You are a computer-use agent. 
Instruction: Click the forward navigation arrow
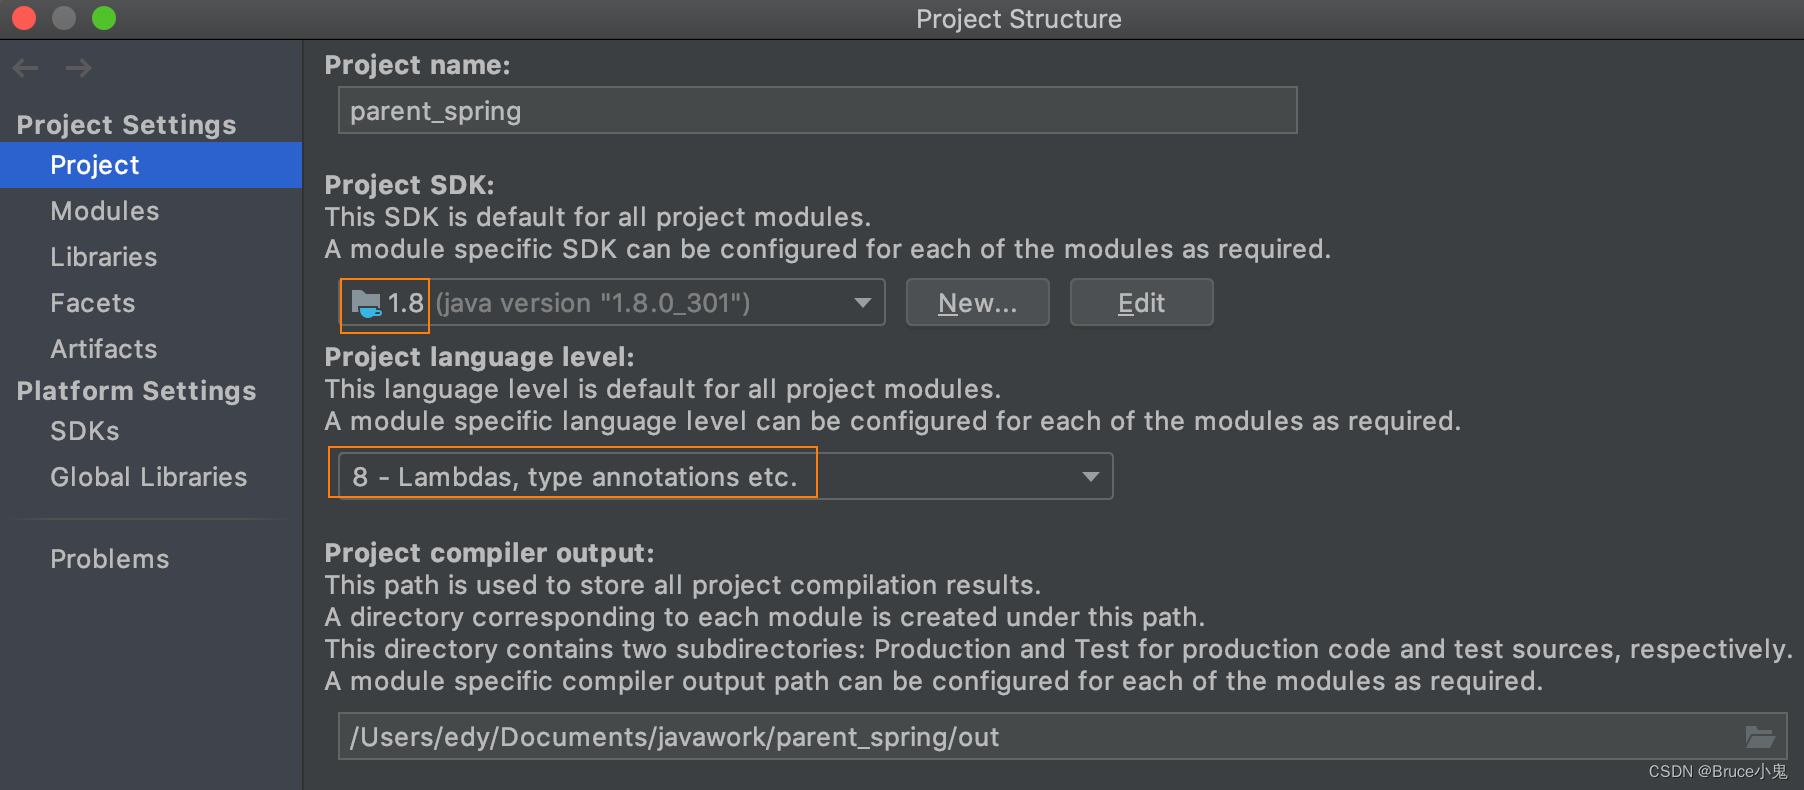(78, 68)
